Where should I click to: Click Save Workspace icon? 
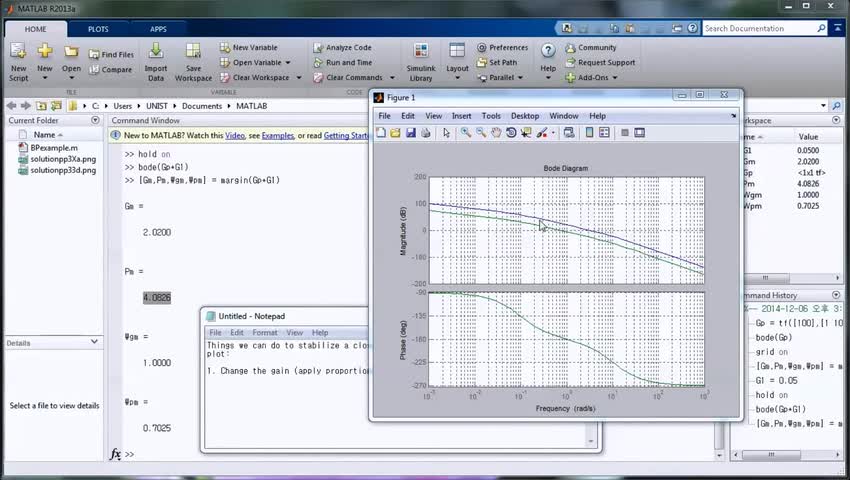(x=193, y=52)
